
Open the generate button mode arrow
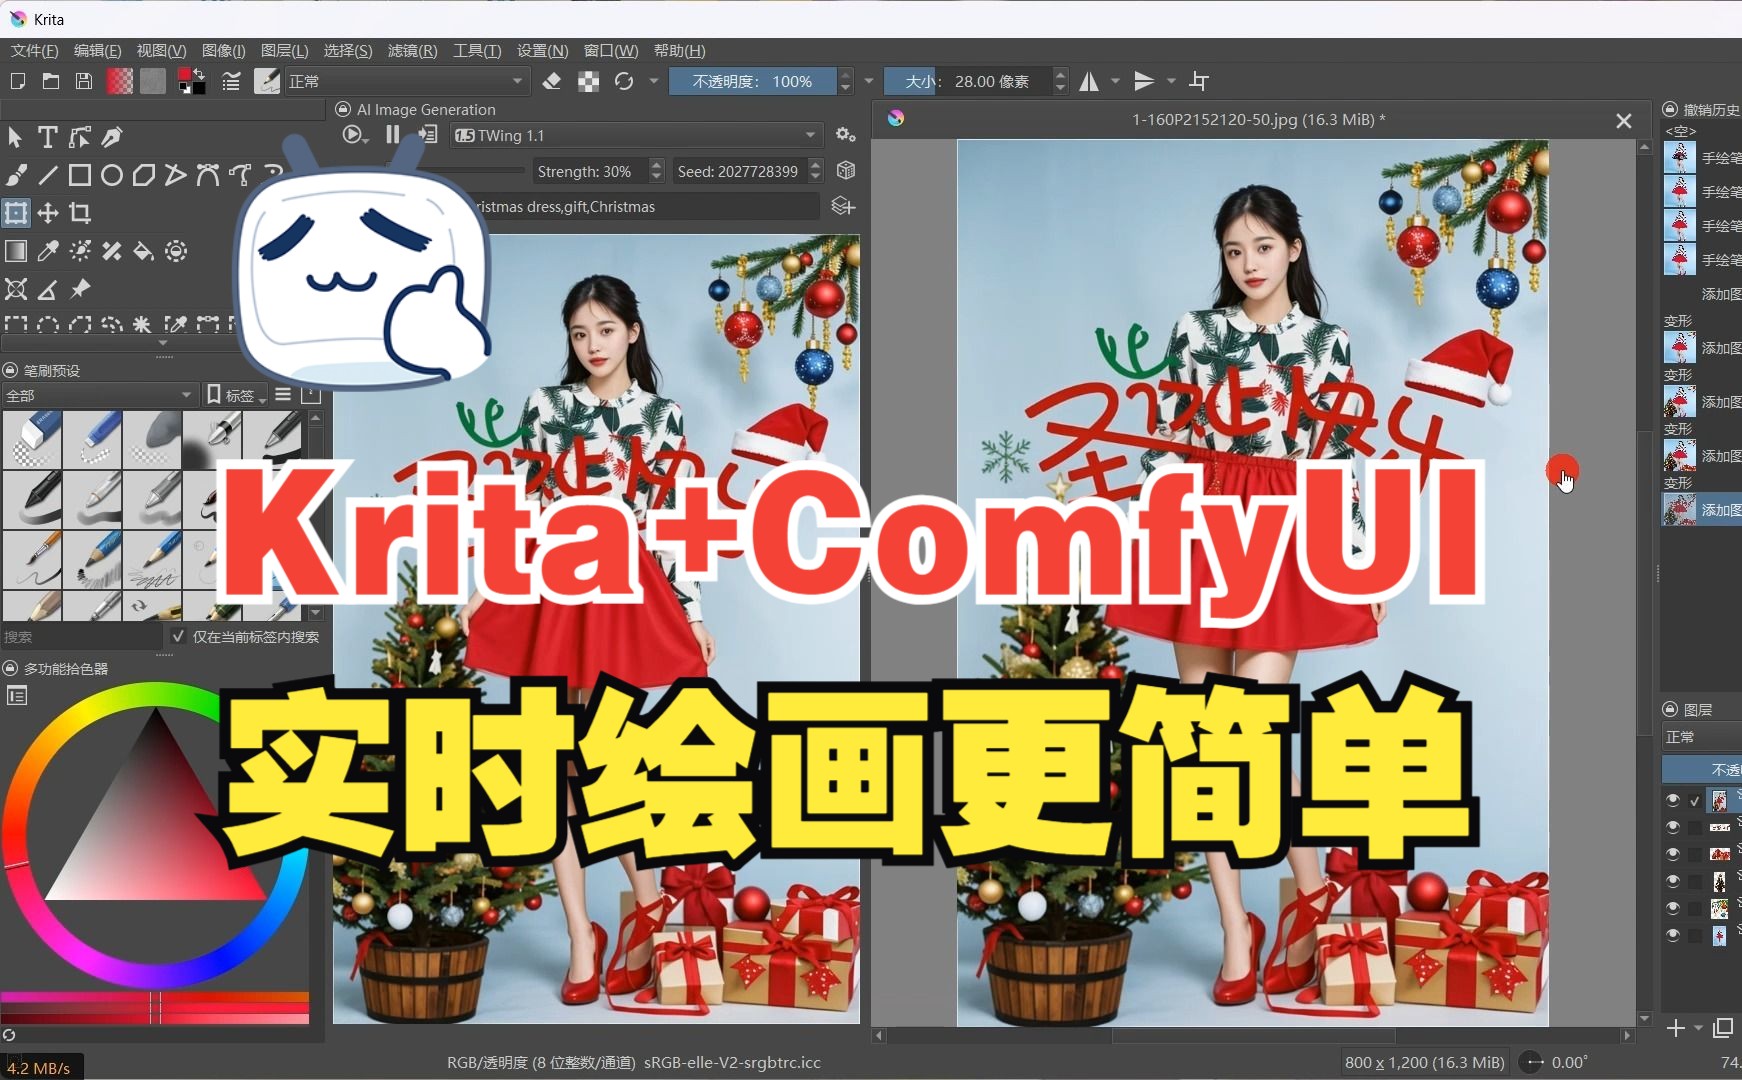pyautogui.click(x=366, y=139)
